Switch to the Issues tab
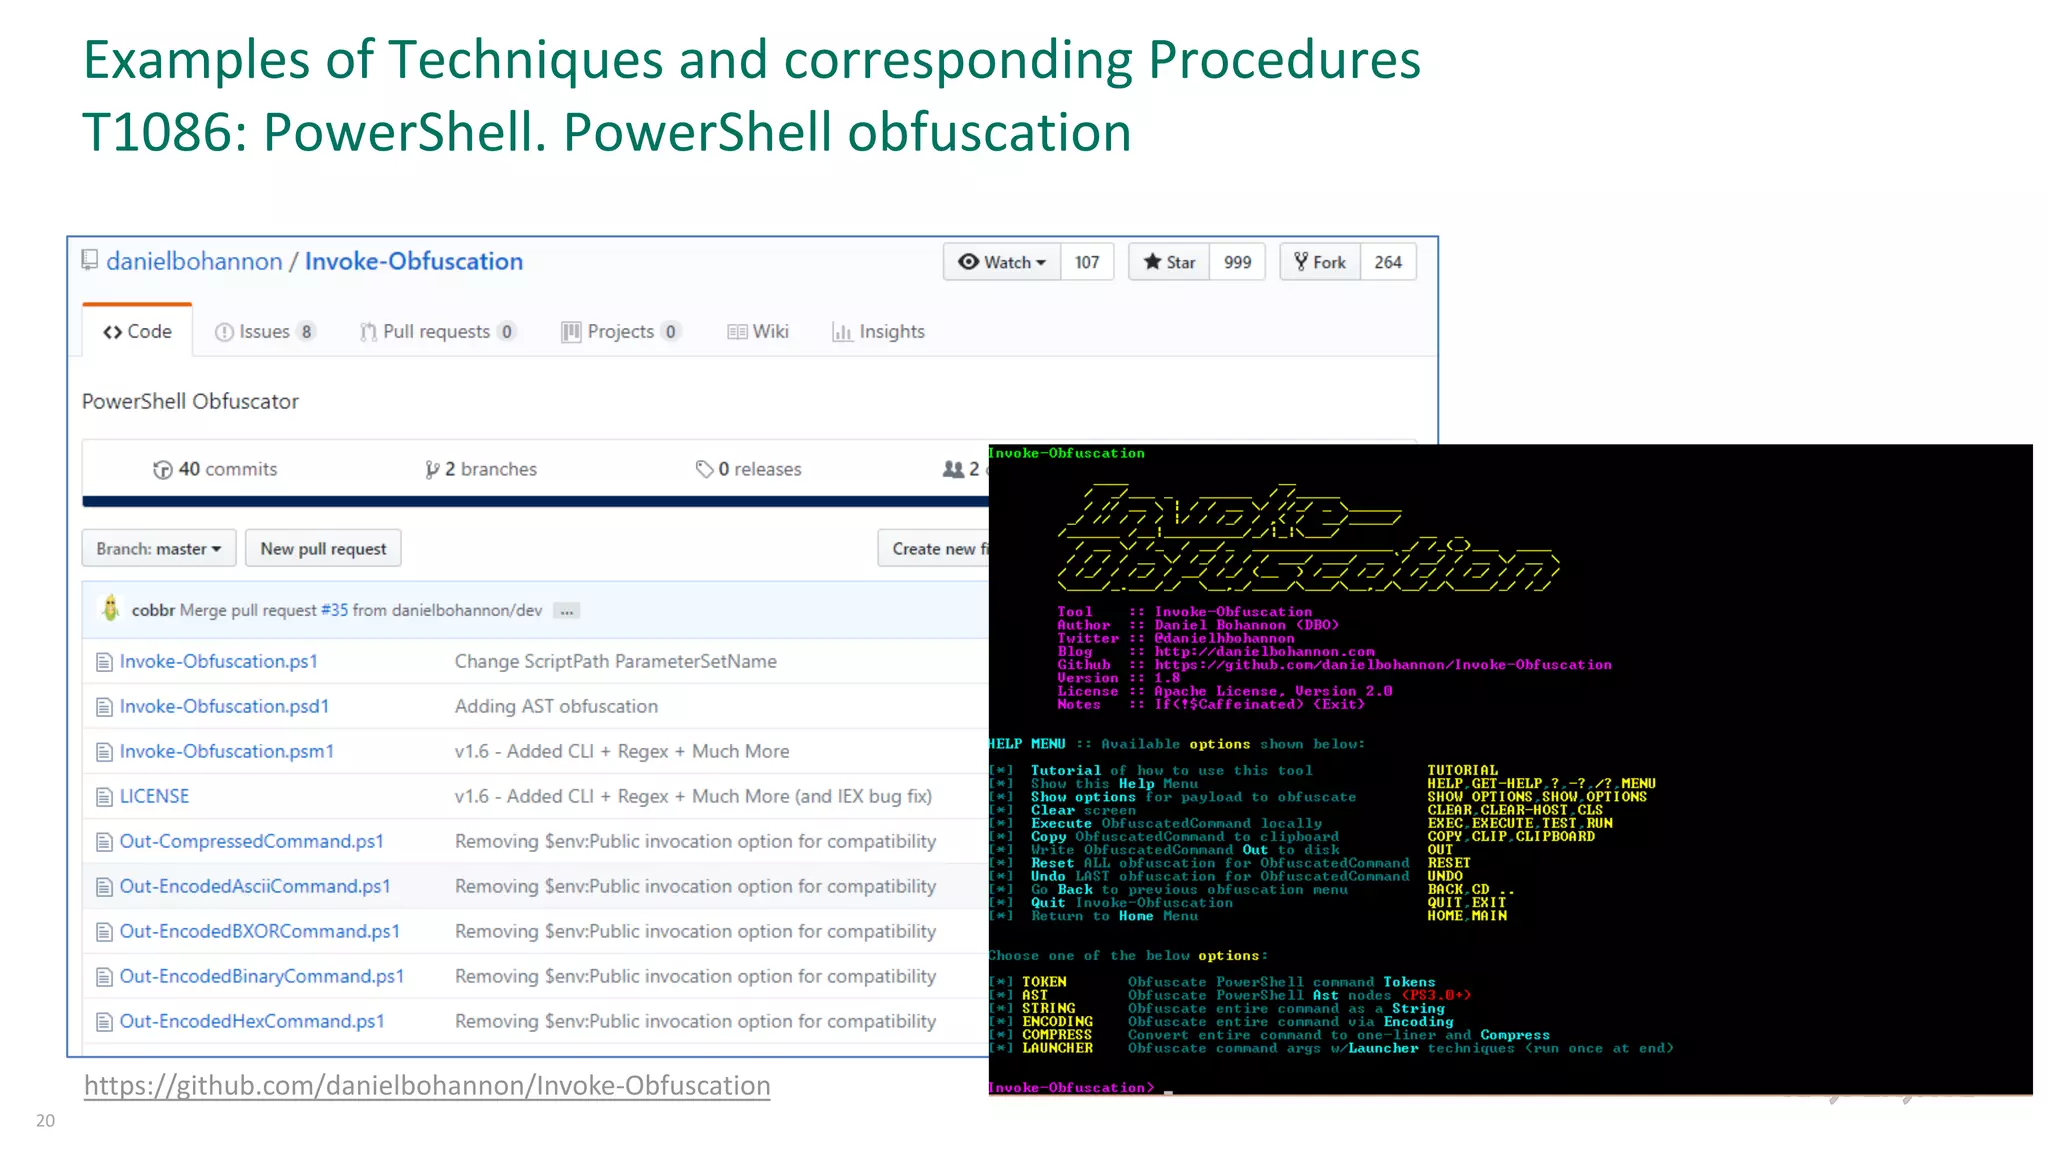The image size is (2048, 1152). click(265, 332)
